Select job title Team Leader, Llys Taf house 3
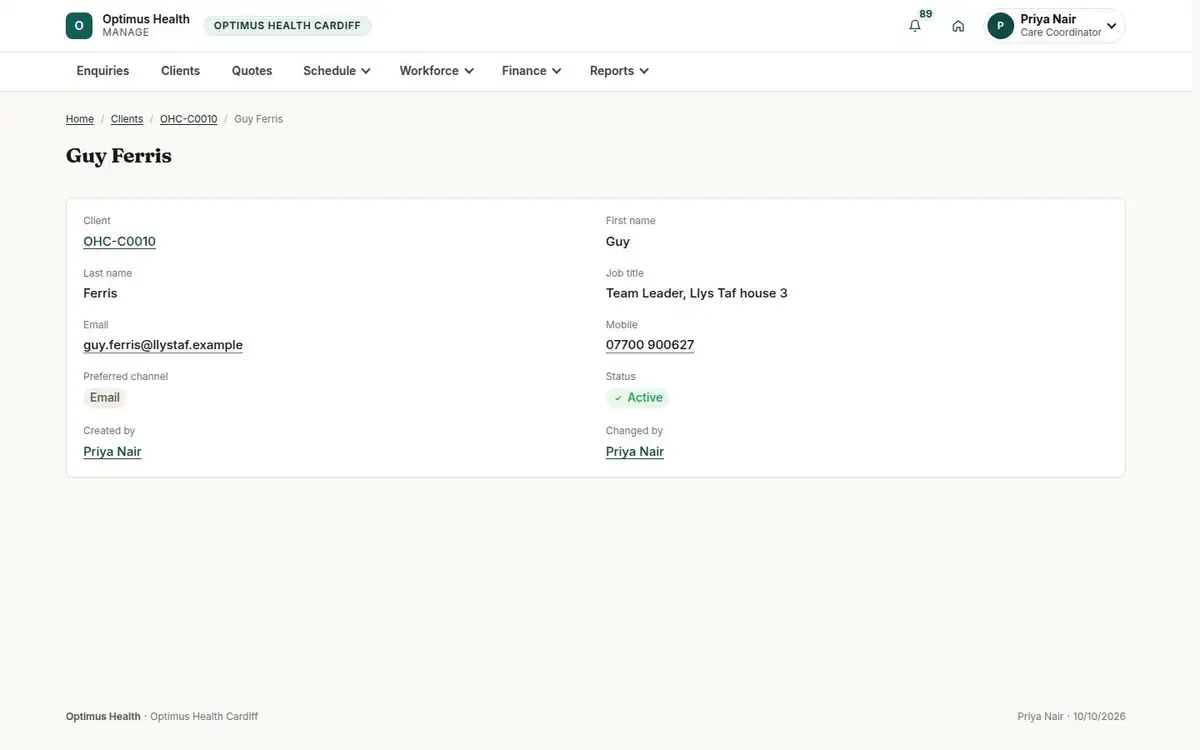This screenshot has width=1200, height=750. tap(697, 293)
